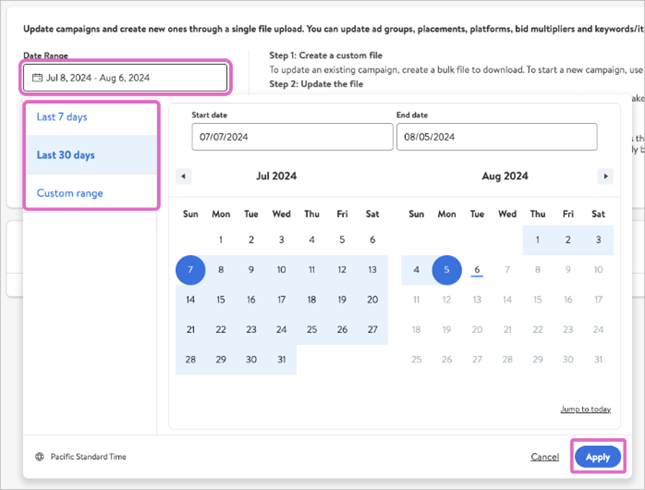Select August 5 in the calendar
The width and height of the screenshot is (645, 490).
447,270
